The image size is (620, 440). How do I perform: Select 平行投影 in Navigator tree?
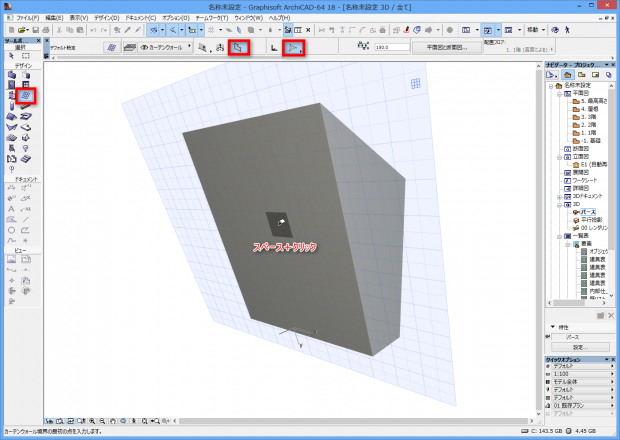coord(592,220)
